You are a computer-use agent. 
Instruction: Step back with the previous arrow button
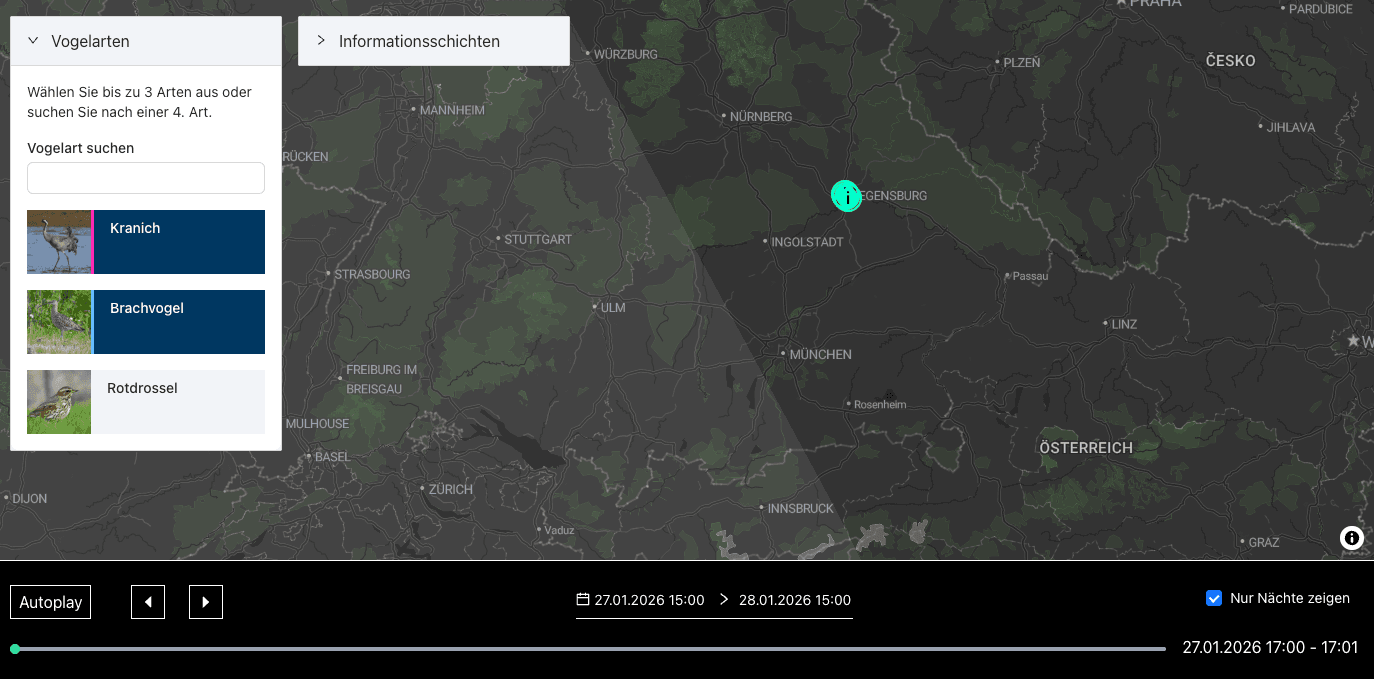click(x=148, y=602)
